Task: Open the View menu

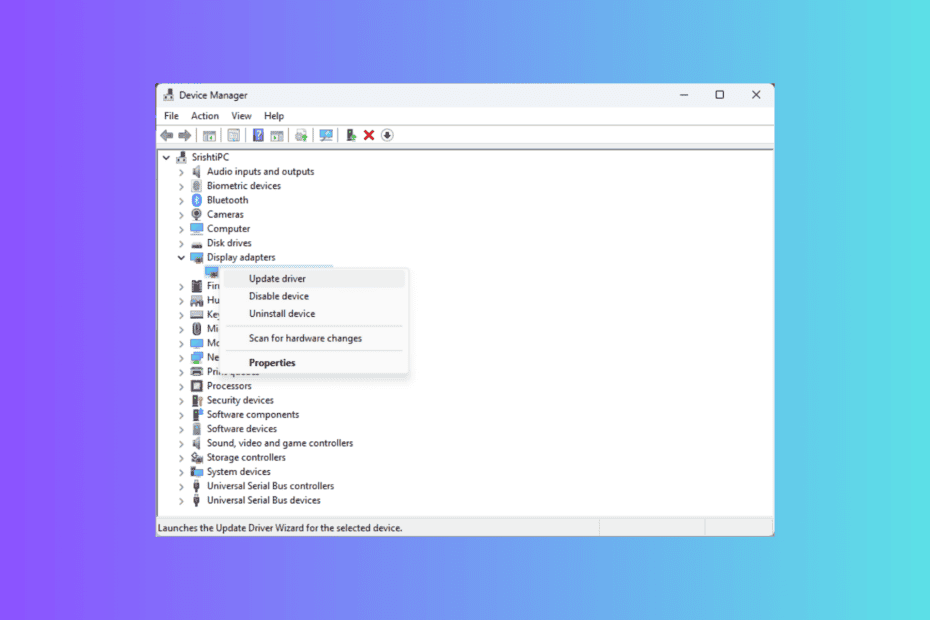Action: coord(241,115)
